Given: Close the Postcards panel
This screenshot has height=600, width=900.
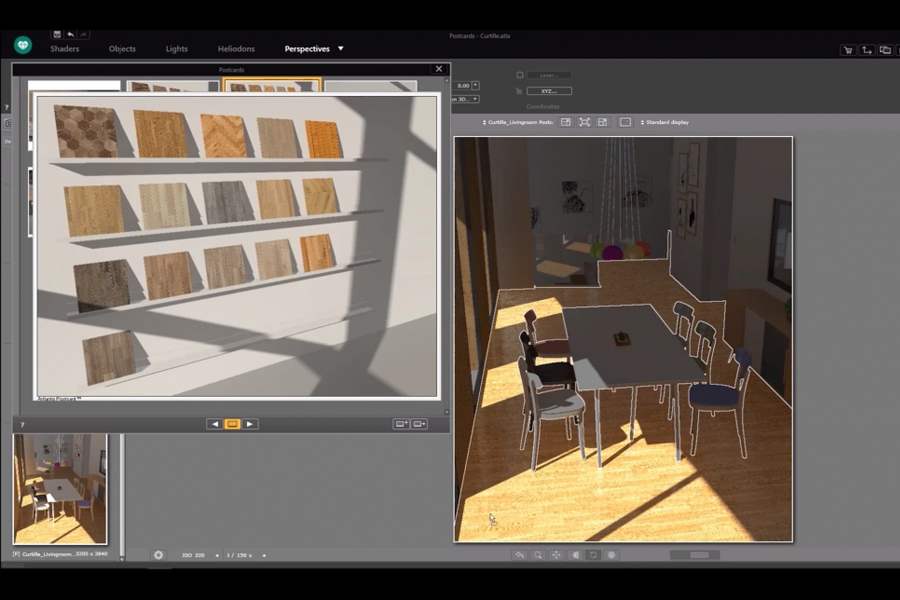Looking at the screenshot, I should point(438,69).
